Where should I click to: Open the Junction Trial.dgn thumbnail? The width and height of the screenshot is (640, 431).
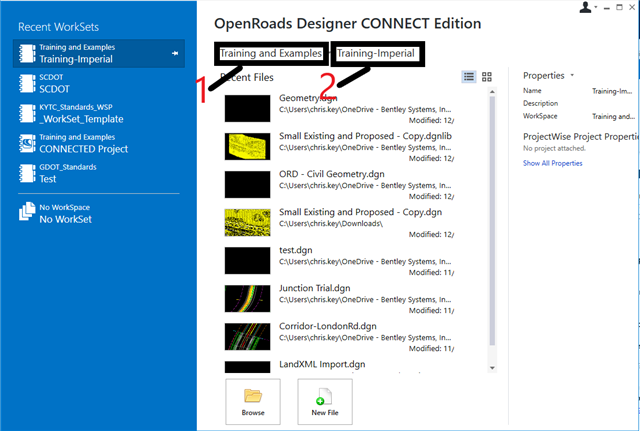point(247,298)
